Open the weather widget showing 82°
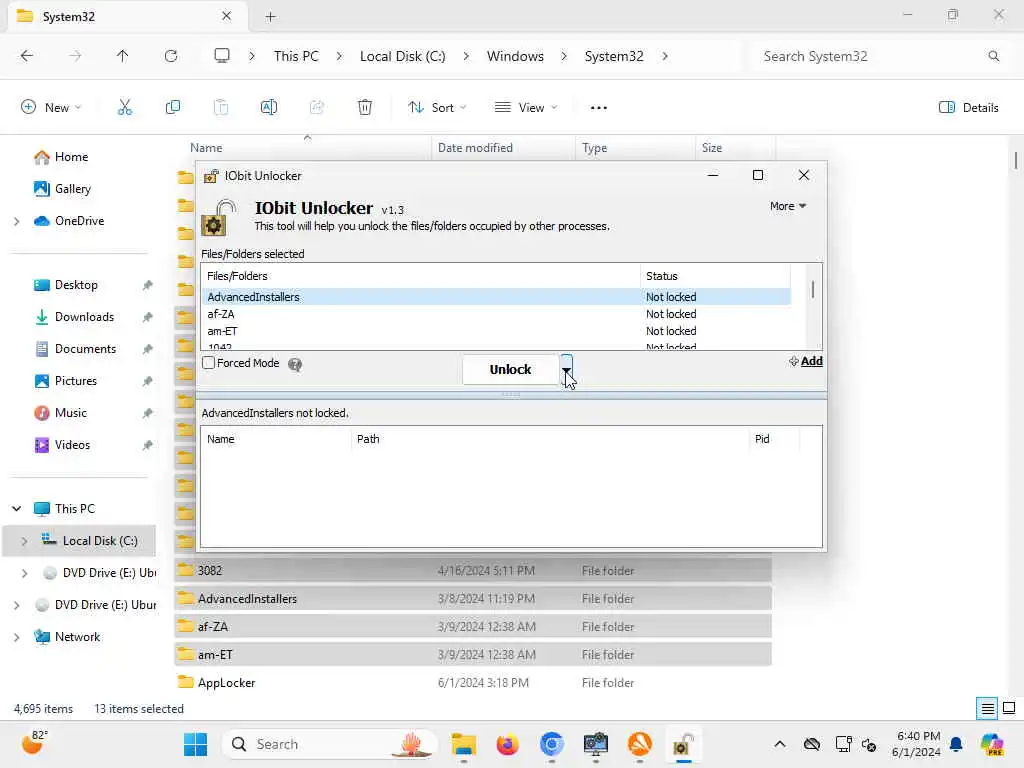1024x768 pixels. click(x=34, y=743)
